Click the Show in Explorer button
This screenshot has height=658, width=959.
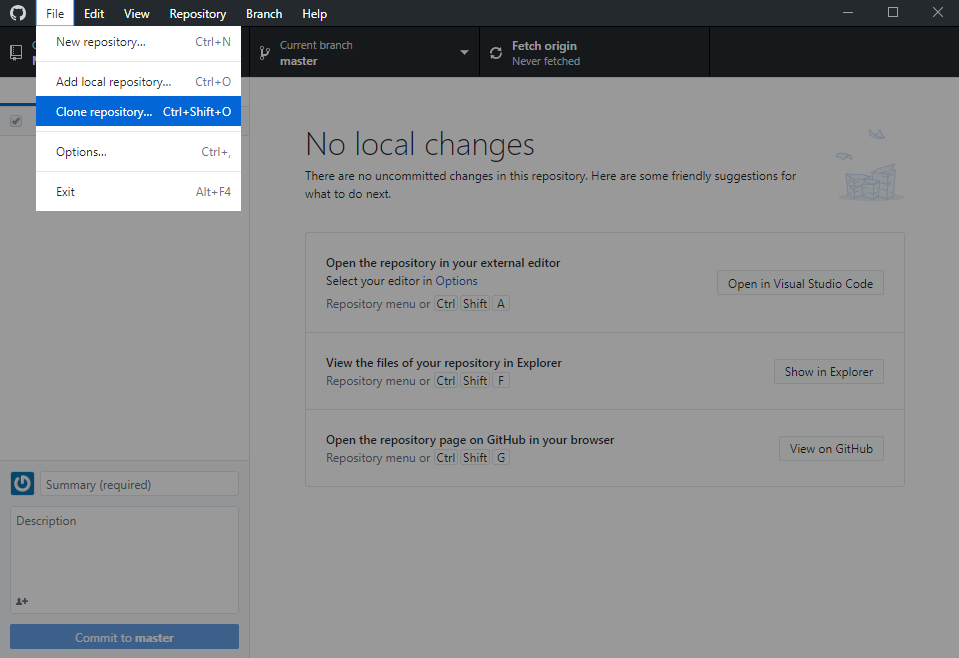[829, 372]
